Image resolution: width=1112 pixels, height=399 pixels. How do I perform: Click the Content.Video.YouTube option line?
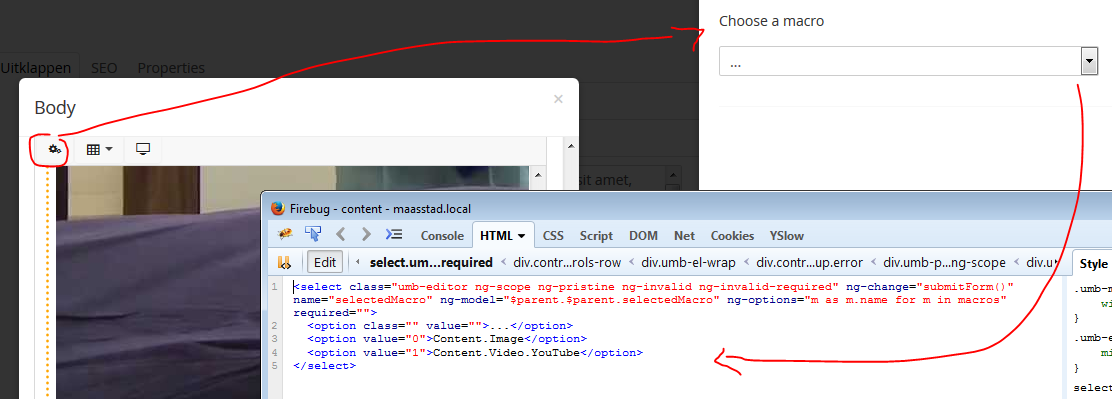[475, 352]
